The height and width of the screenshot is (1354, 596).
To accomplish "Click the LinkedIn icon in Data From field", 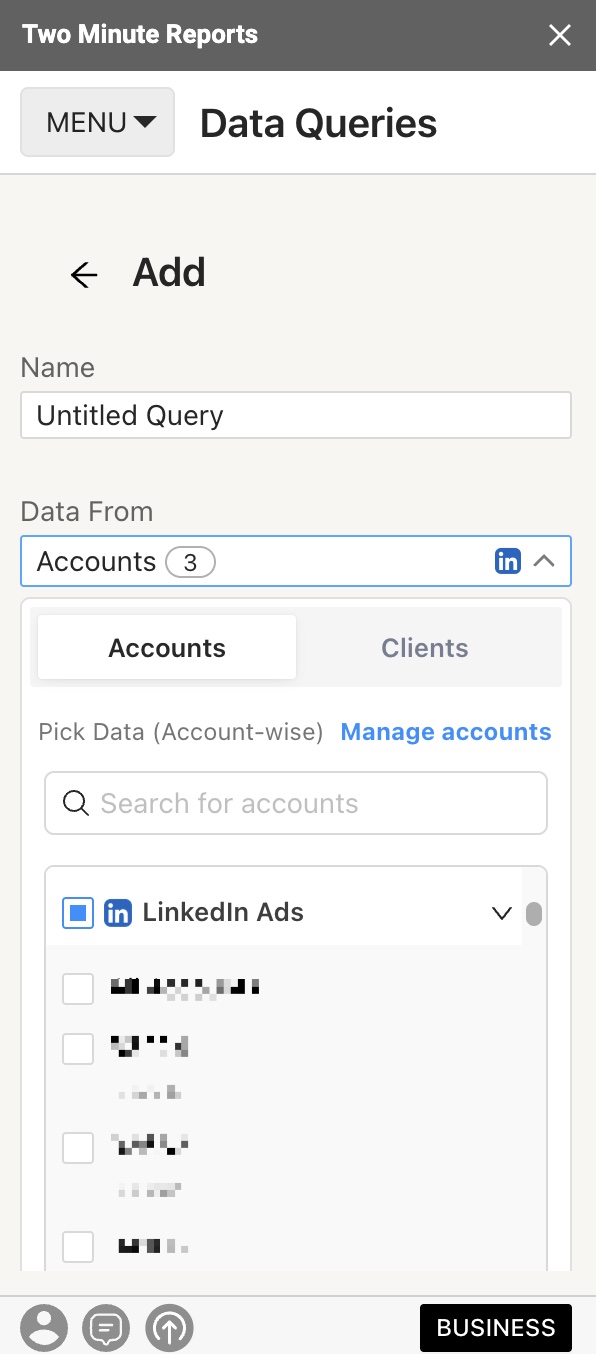I will pyautogui.click(x=508, y=561).
